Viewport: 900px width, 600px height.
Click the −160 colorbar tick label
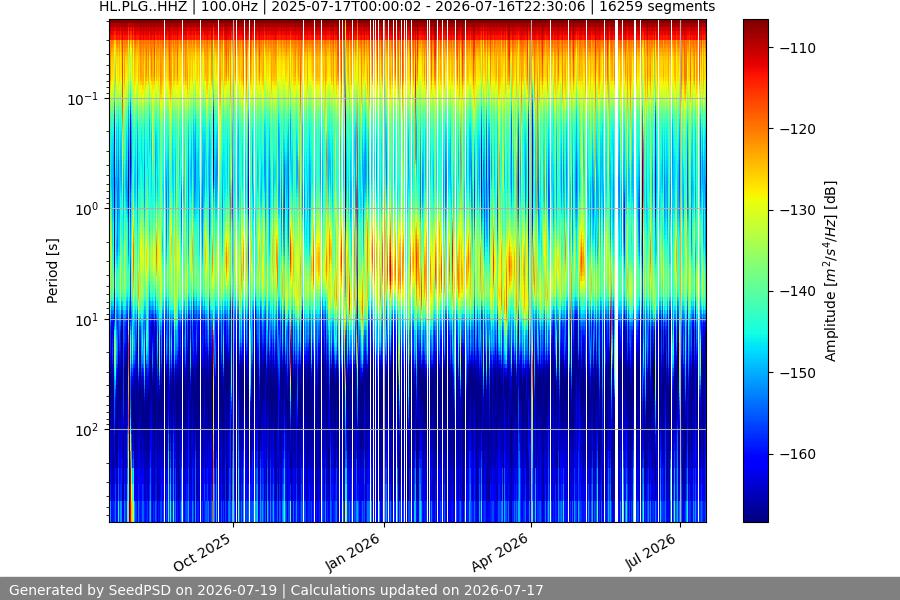(798, 454)
